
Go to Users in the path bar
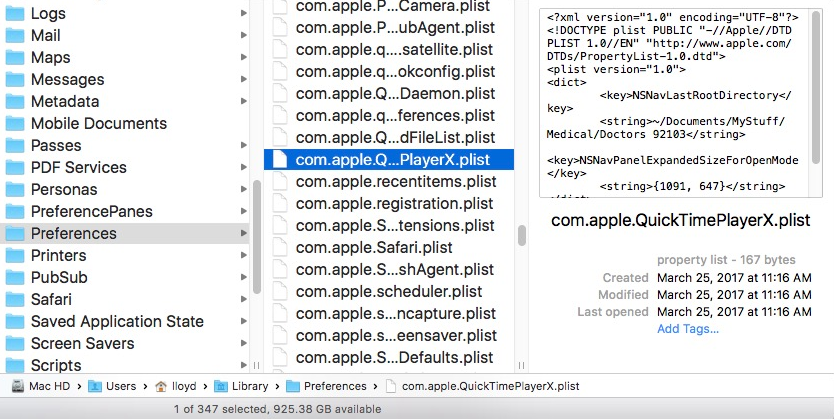pos(121,386)
